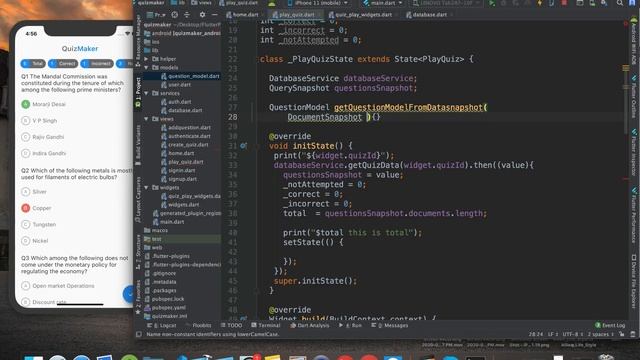The height and width of the screenshot is (360, 640).
Task: Click the 28:24 cursor position indicator
Action: click(536, 334)
